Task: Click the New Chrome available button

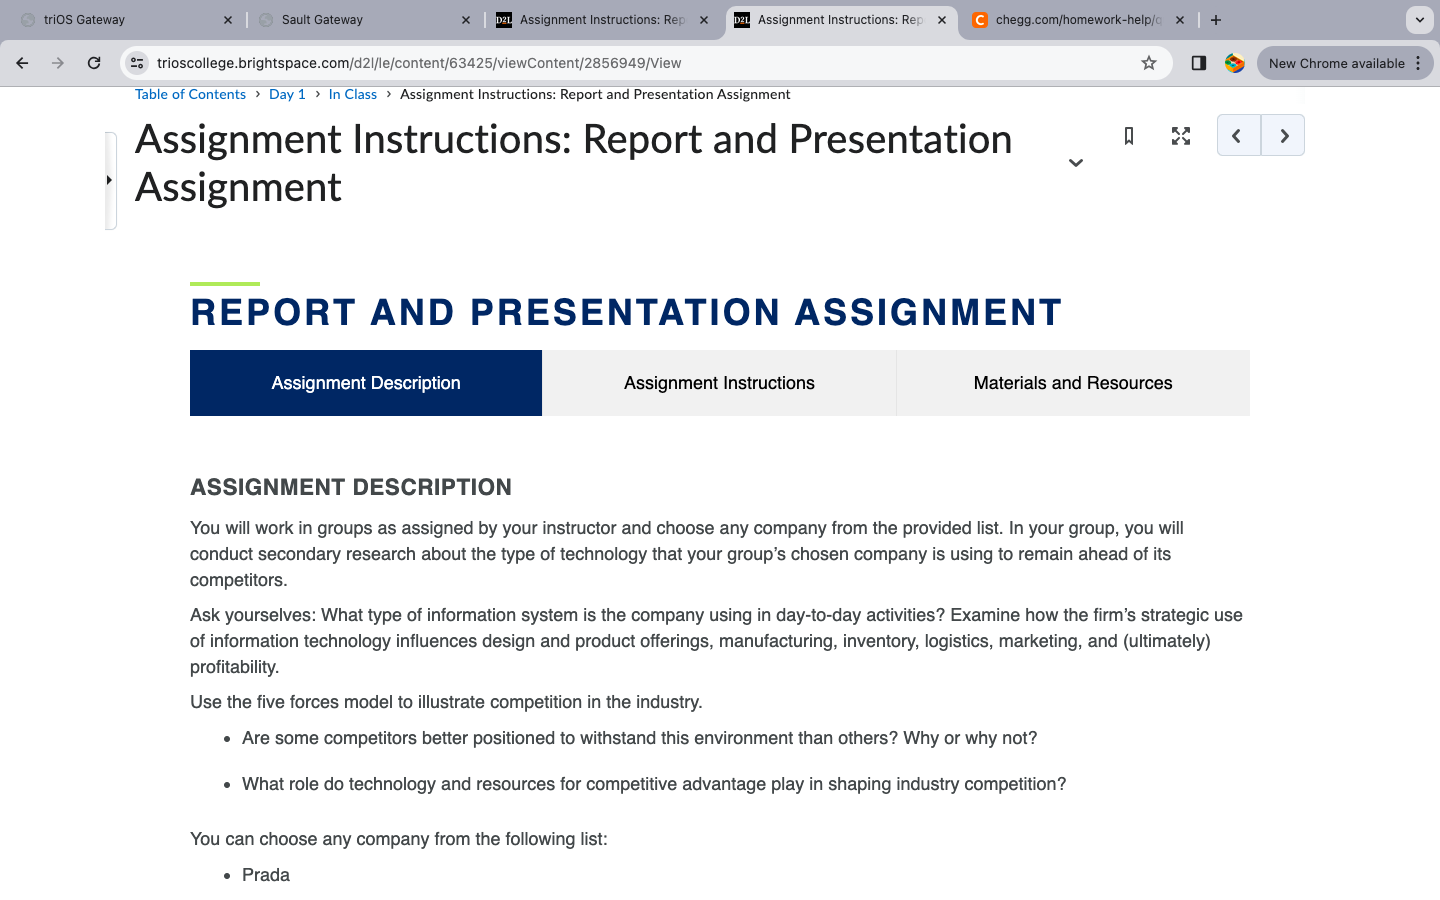Action: tap(1337, 62)
